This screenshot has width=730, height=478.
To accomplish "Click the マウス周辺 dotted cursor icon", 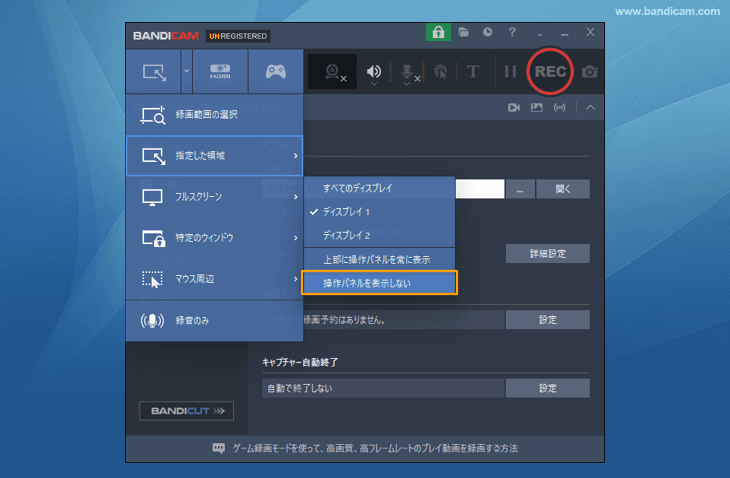I will (x=152, y=279).
